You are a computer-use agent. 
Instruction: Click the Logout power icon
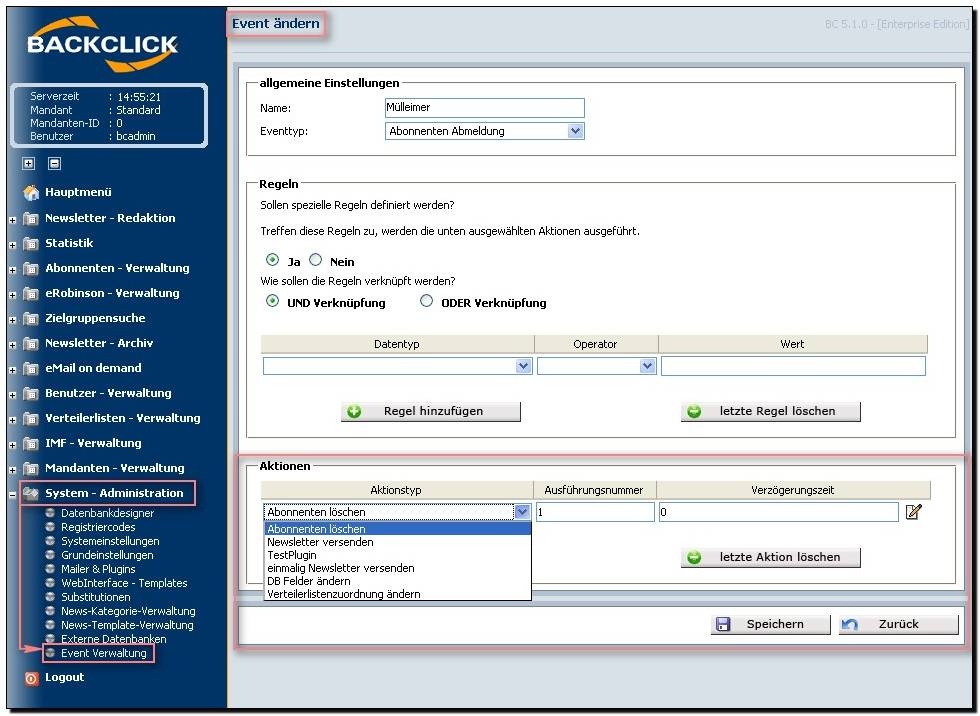[x=31, y=678]
